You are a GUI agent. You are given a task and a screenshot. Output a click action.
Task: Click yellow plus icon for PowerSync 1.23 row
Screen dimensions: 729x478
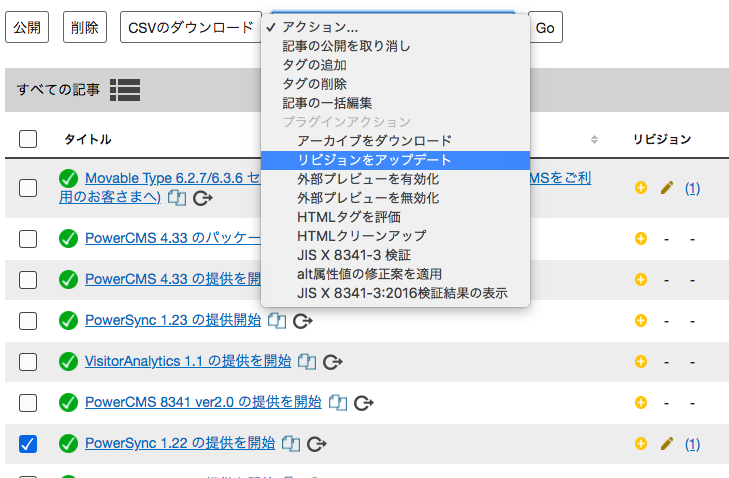point(641,320)
